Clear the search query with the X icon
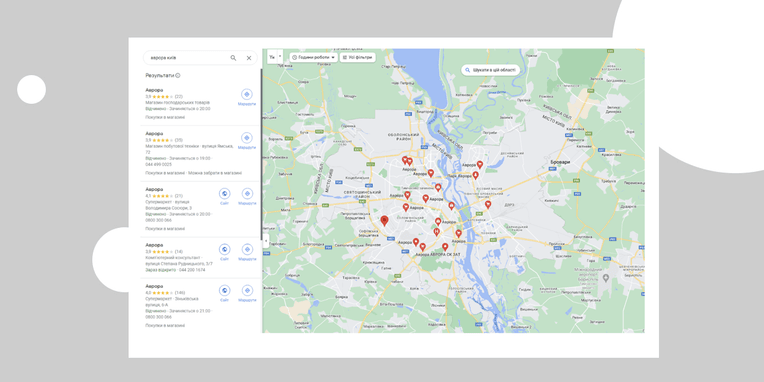This screenshot has height=382, width=764. 248,58
